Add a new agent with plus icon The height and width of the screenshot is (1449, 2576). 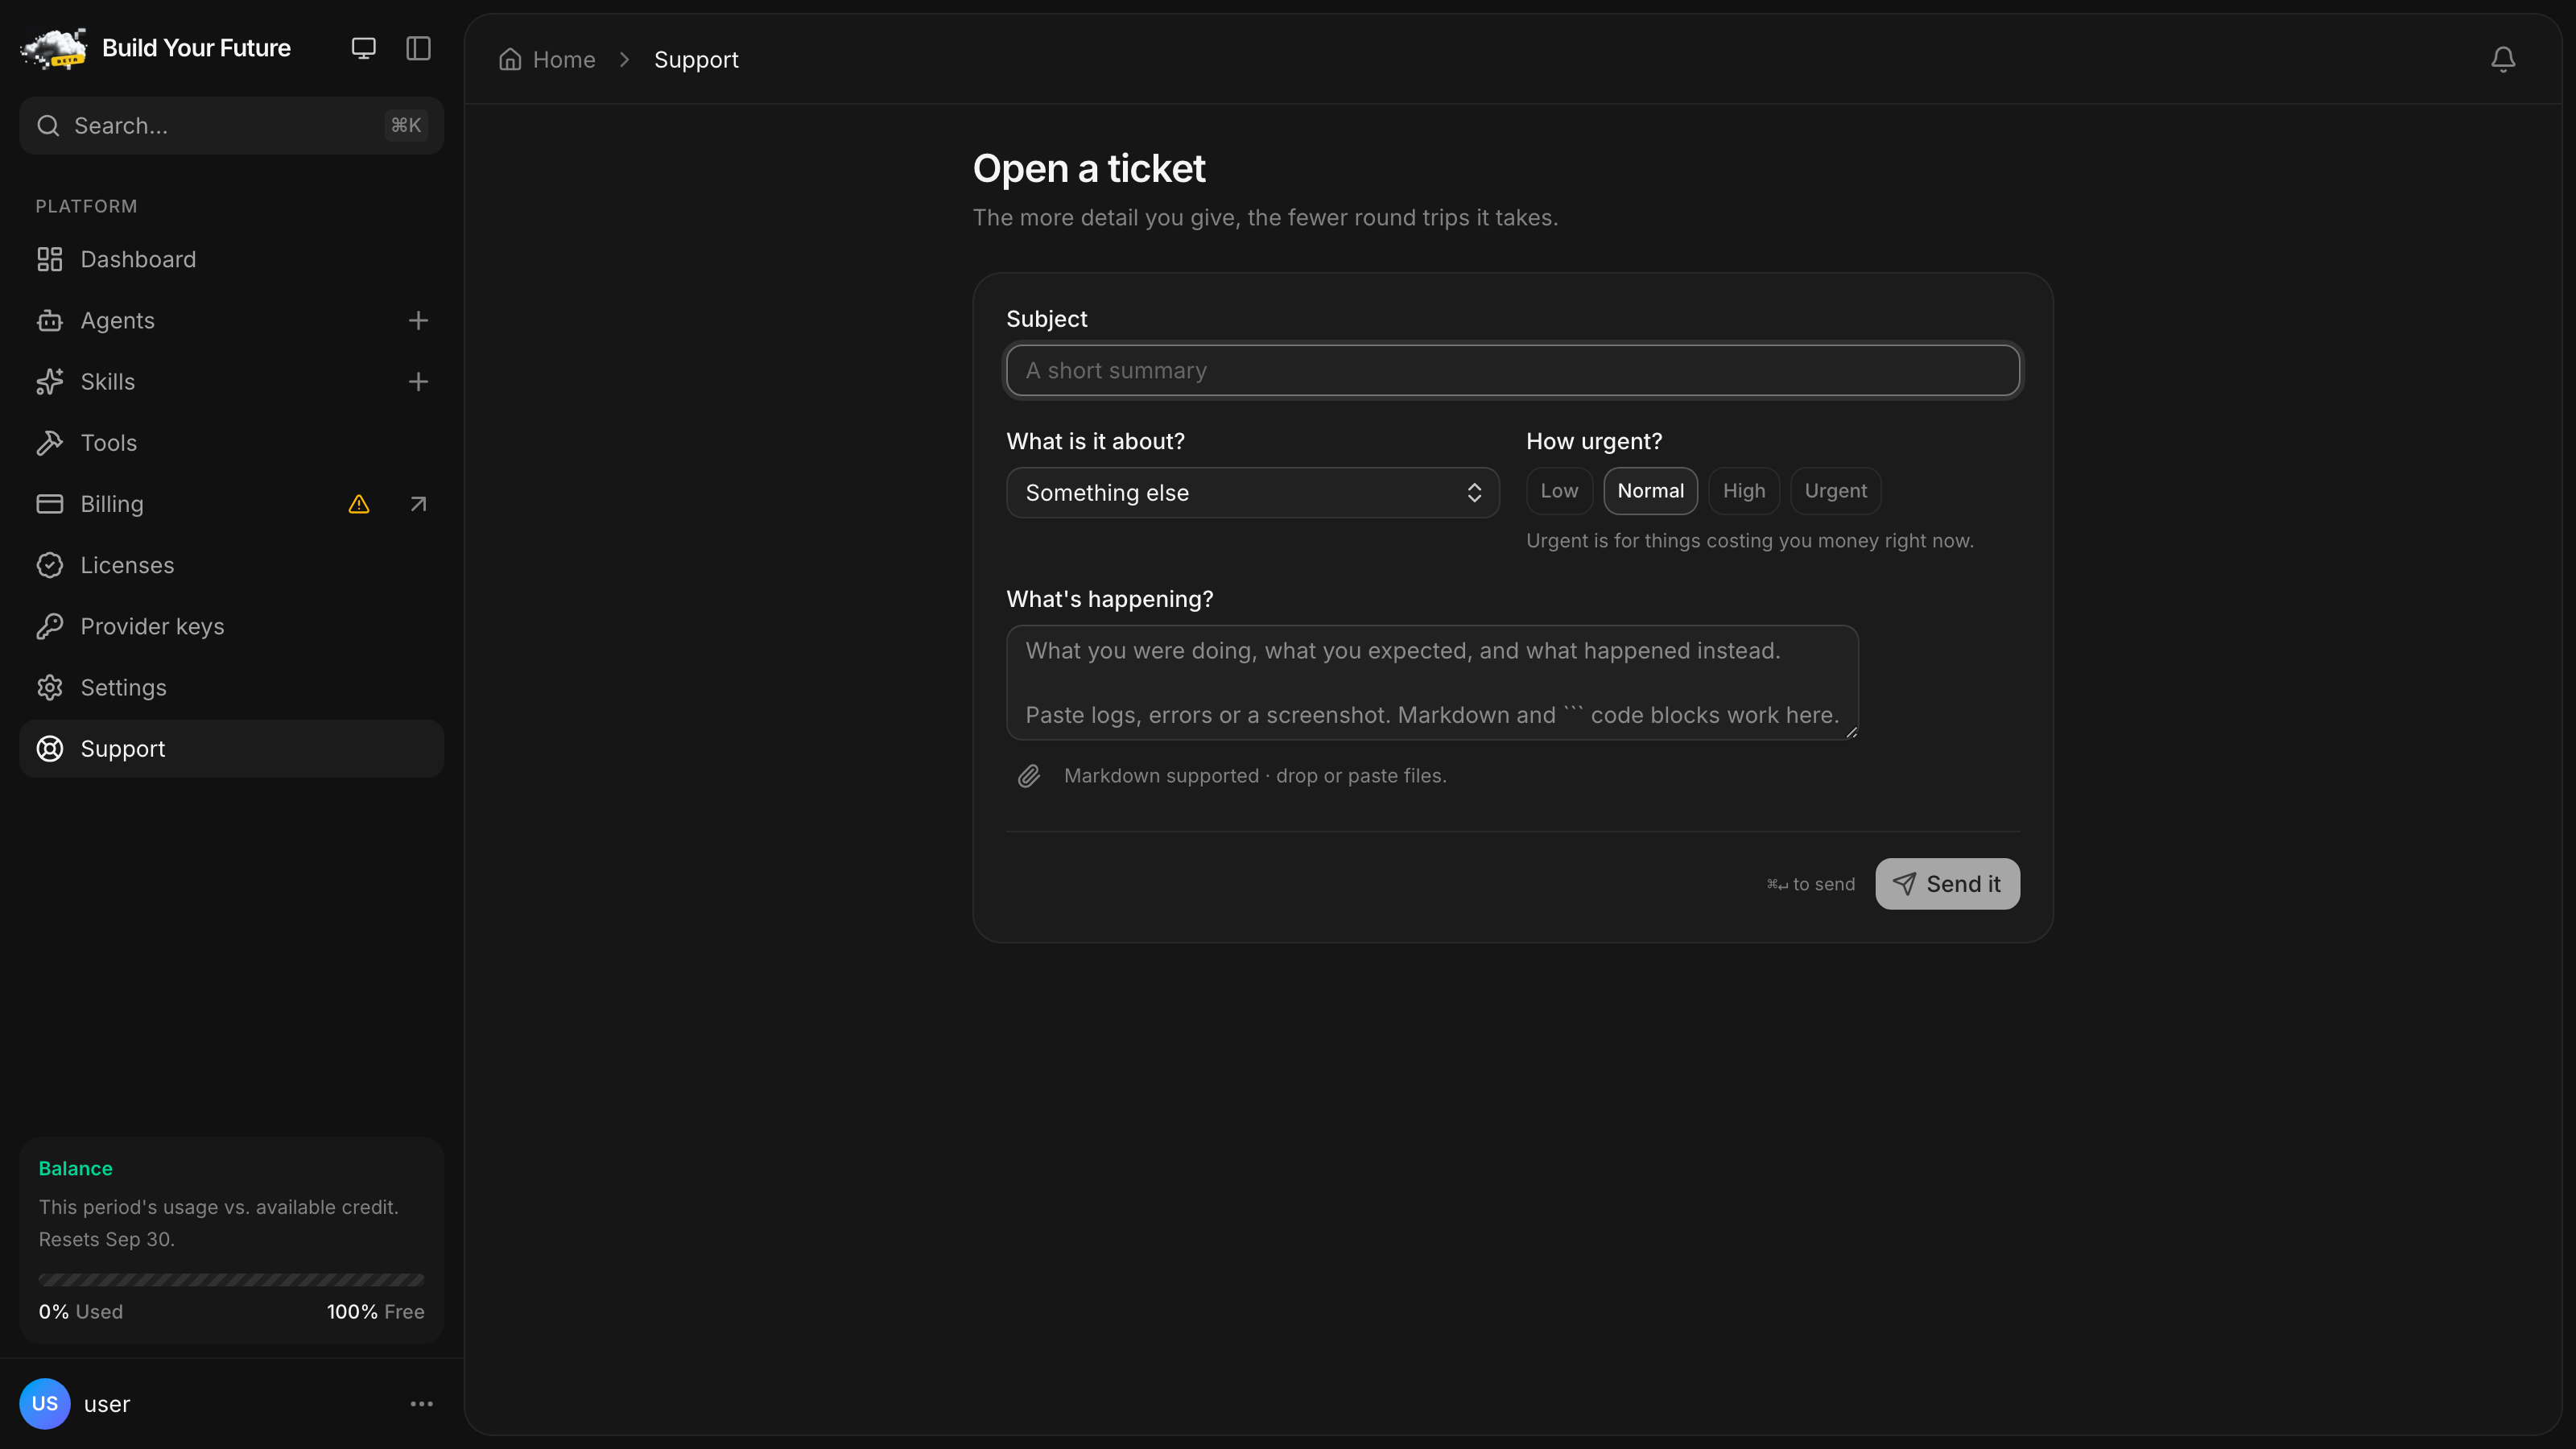coord(418,321)
